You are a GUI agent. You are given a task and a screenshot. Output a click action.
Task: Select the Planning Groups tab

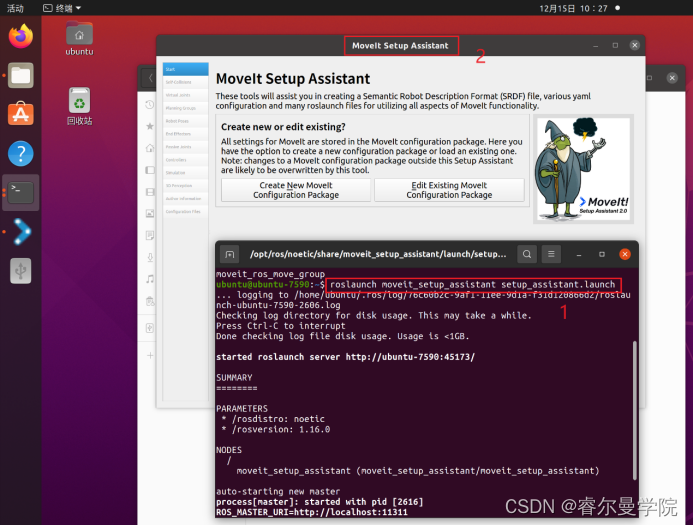point(186,108)
